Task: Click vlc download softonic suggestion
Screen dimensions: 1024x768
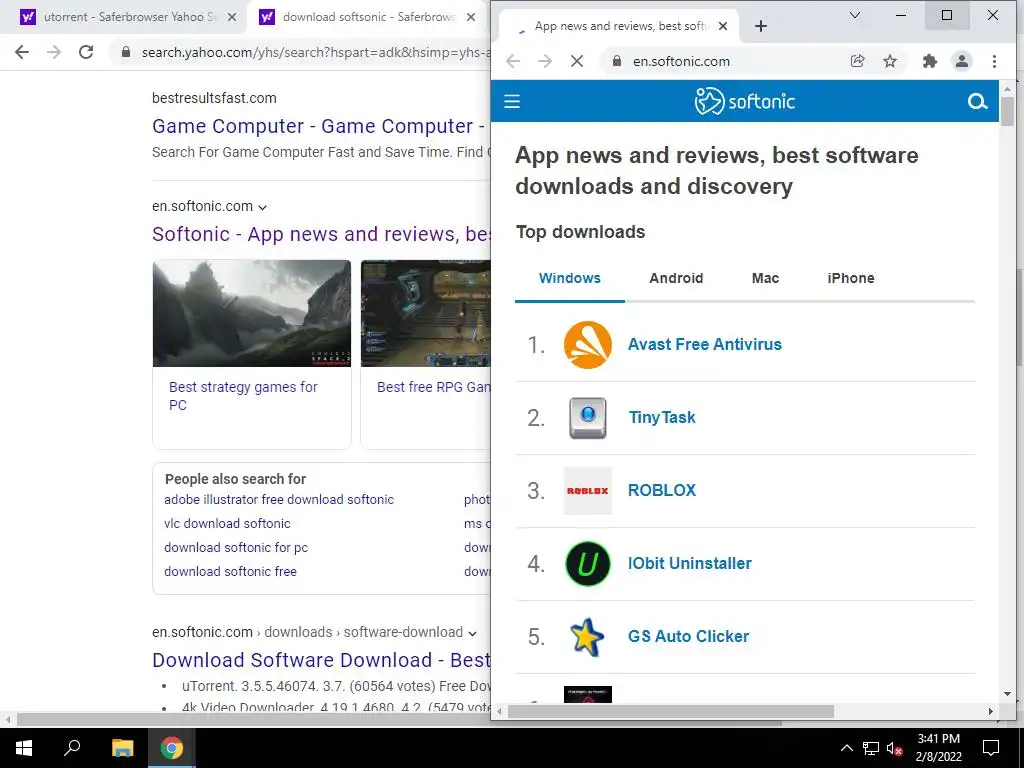Action: [x=227, y=524]
